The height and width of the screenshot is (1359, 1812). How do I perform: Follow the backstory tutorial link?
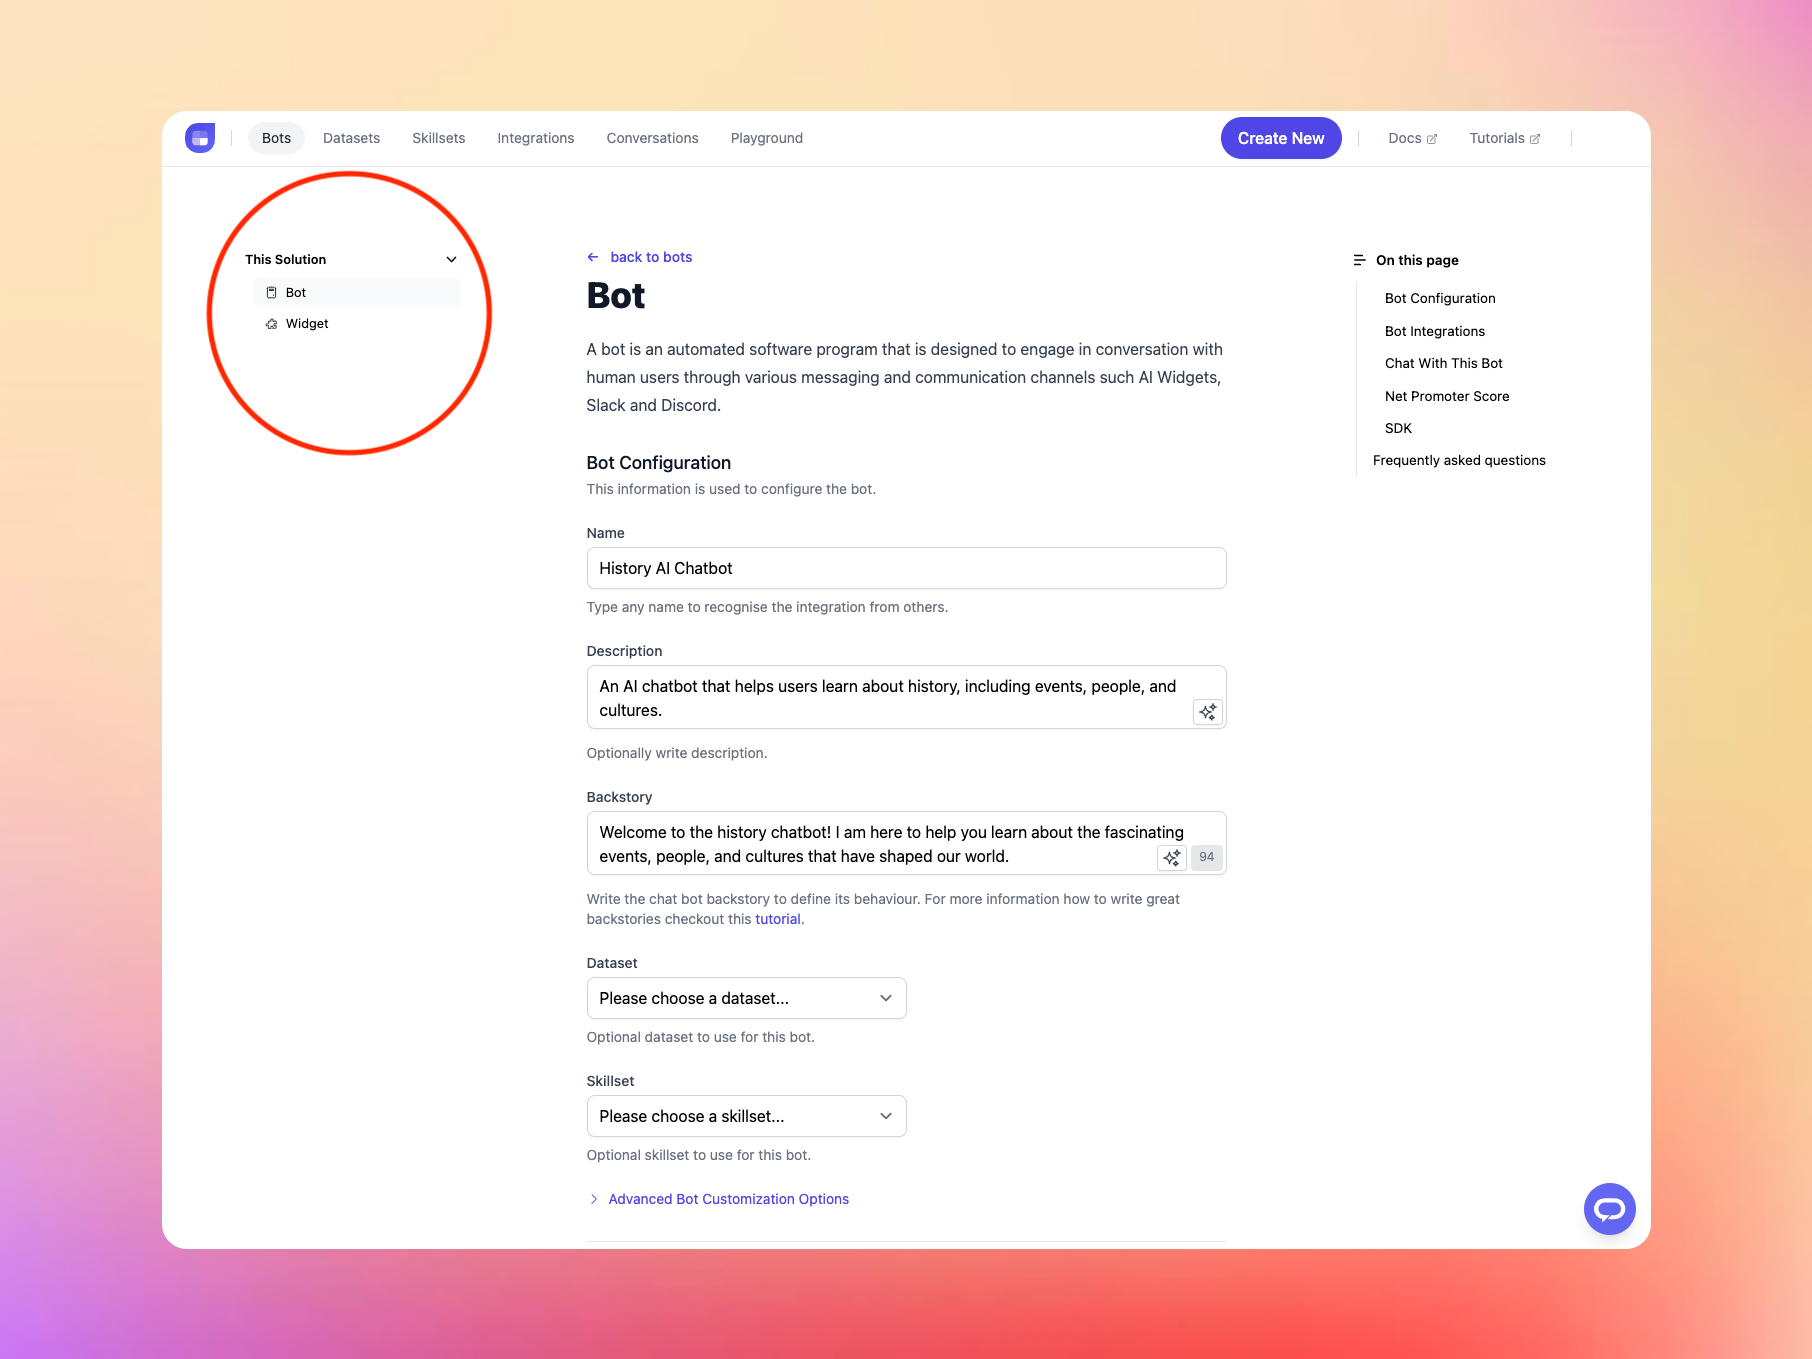coord(777,919)
